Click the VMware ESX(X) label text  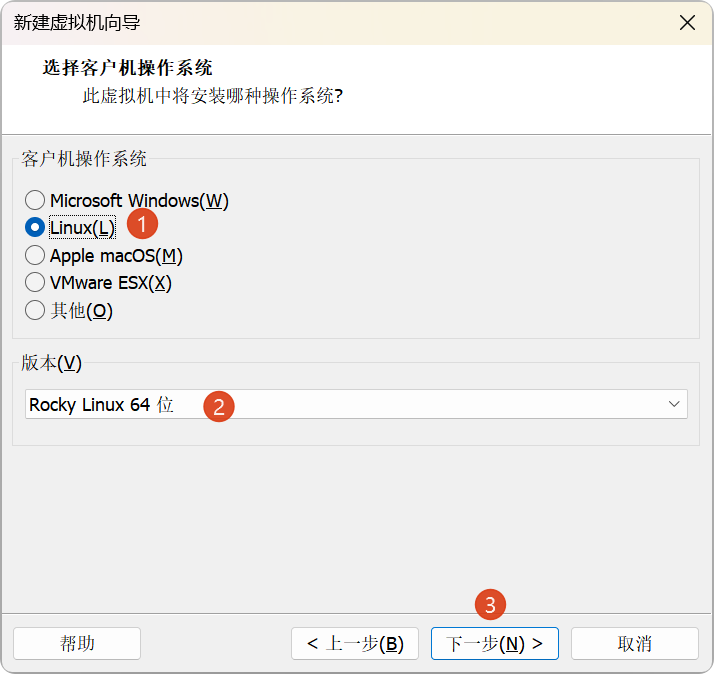pyautogui.click(x=111, y=283)
